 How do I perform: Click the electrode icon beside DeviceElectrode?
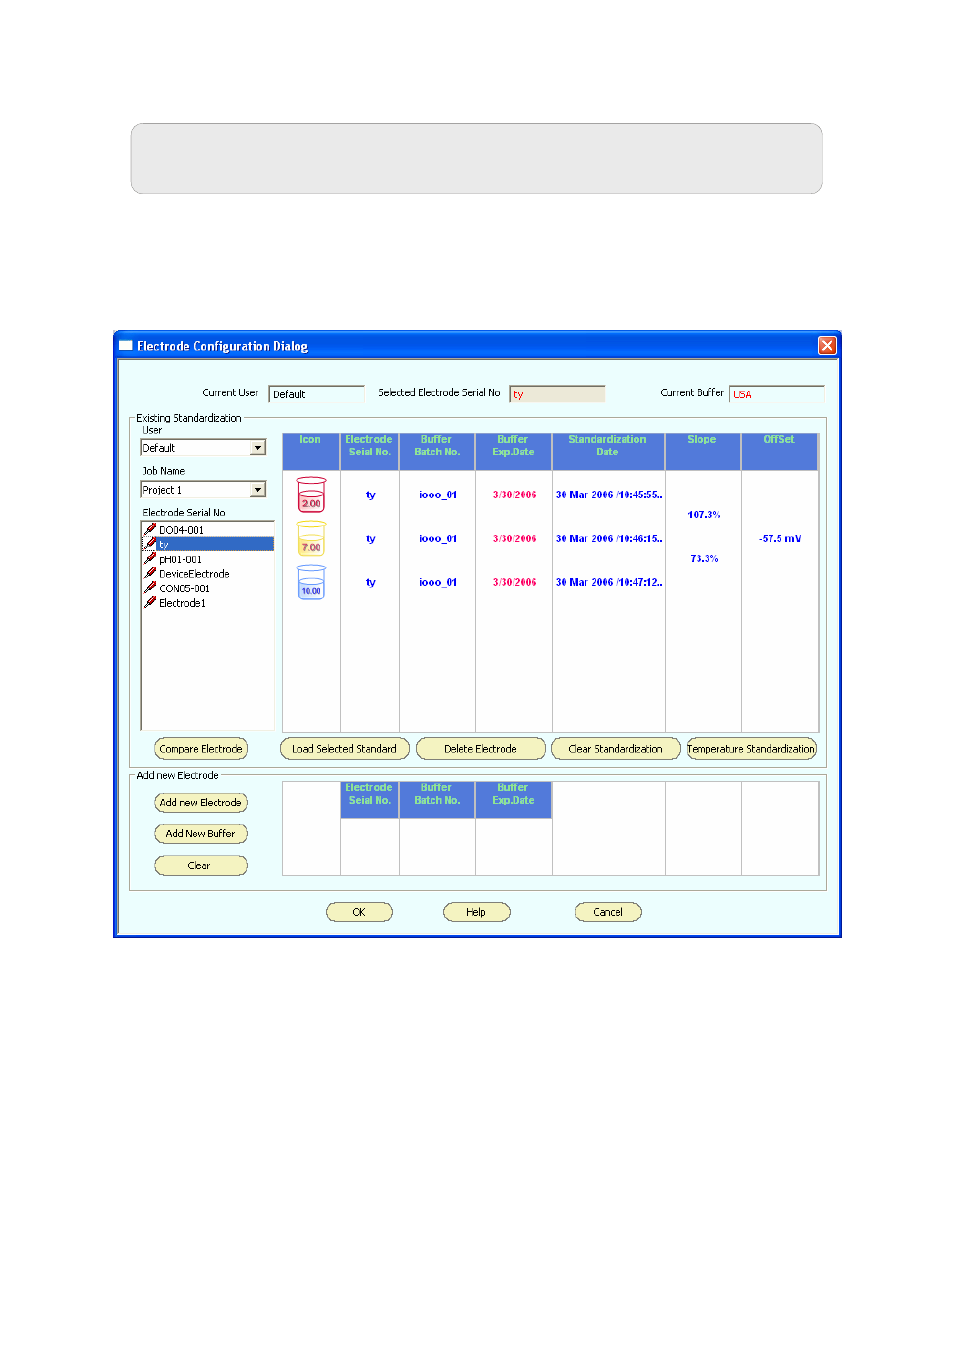[150, 574]
